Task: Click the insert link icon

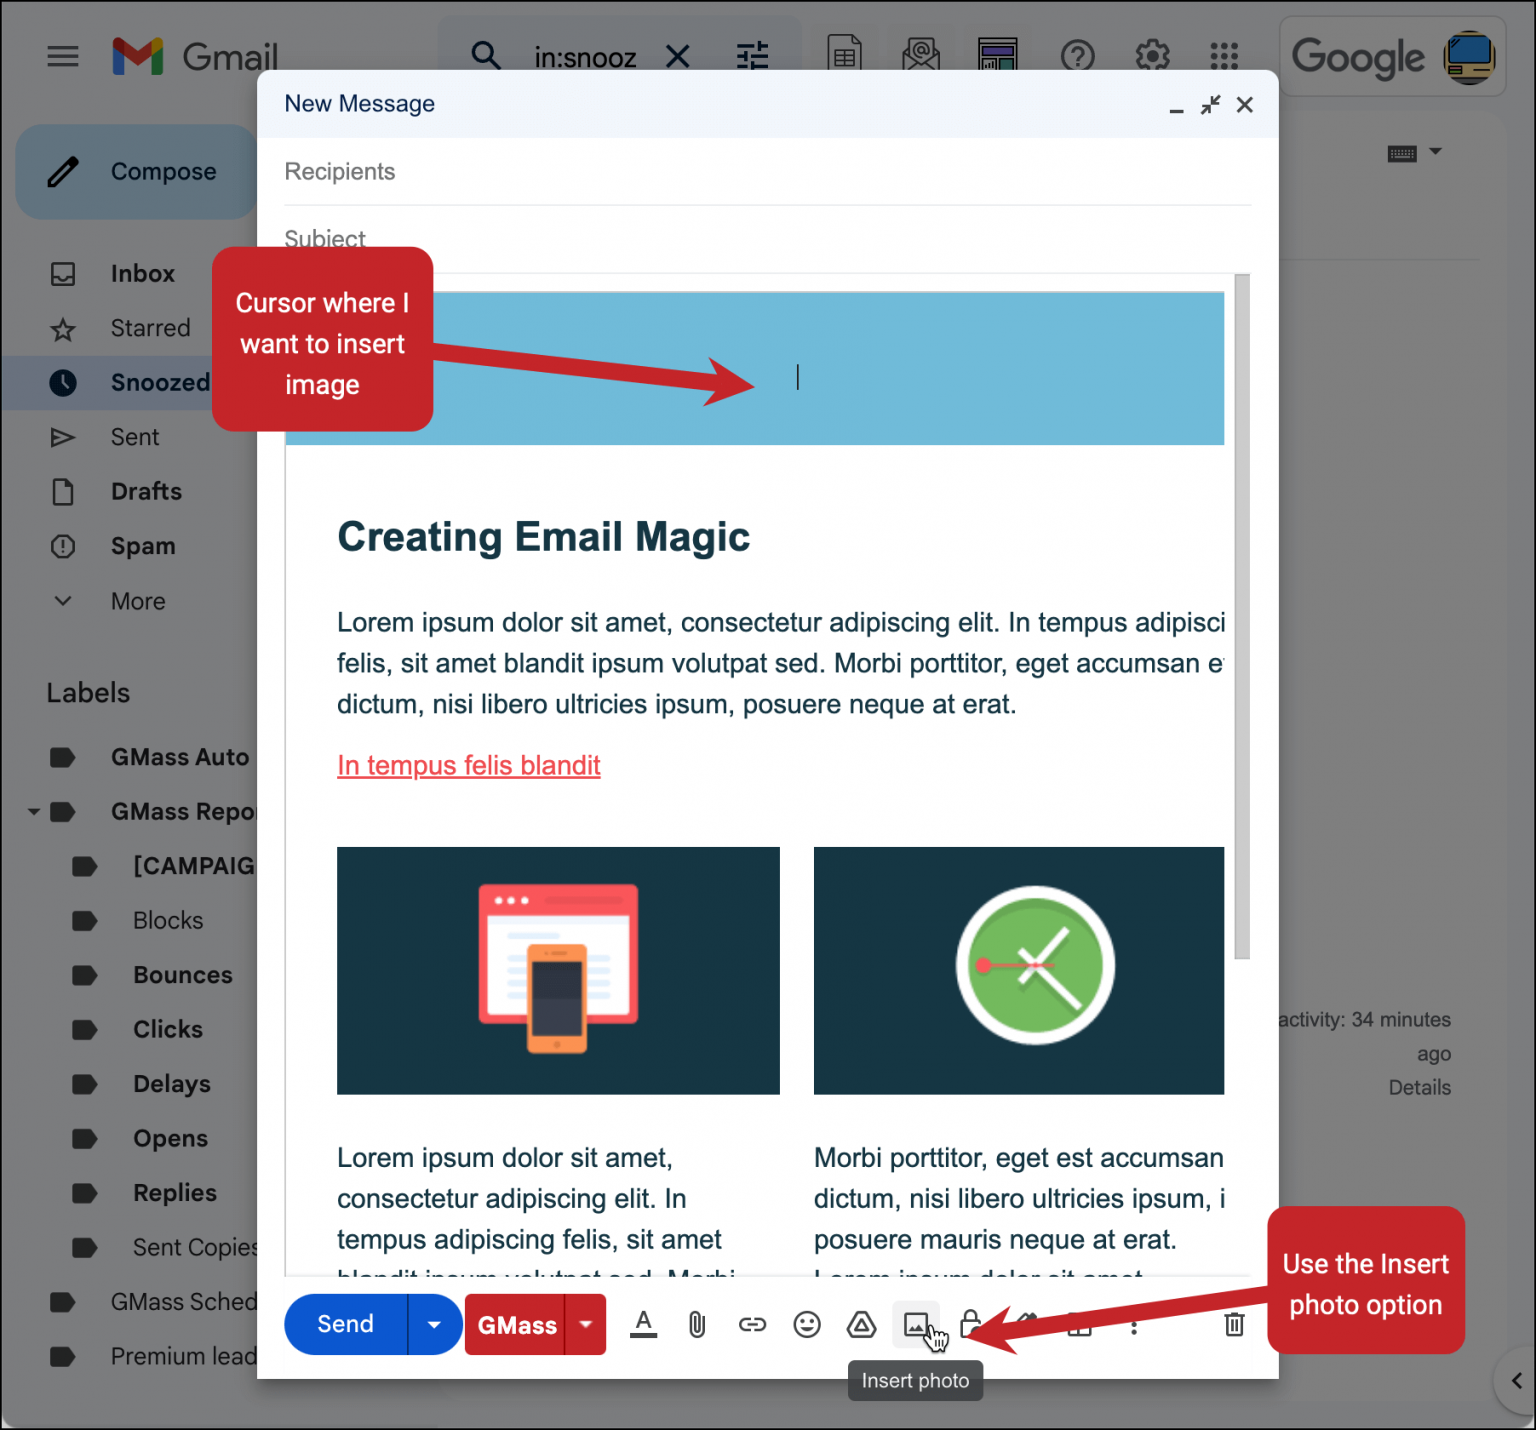Action: click(x=753, y=1324)
